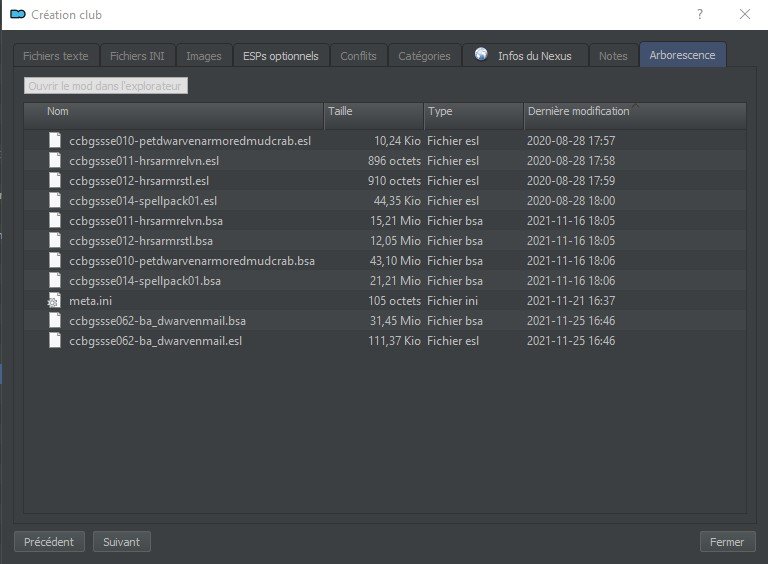Sort by Dernière modification column header
The height and width of the screenshot is (564, 768).
(635, 116)
